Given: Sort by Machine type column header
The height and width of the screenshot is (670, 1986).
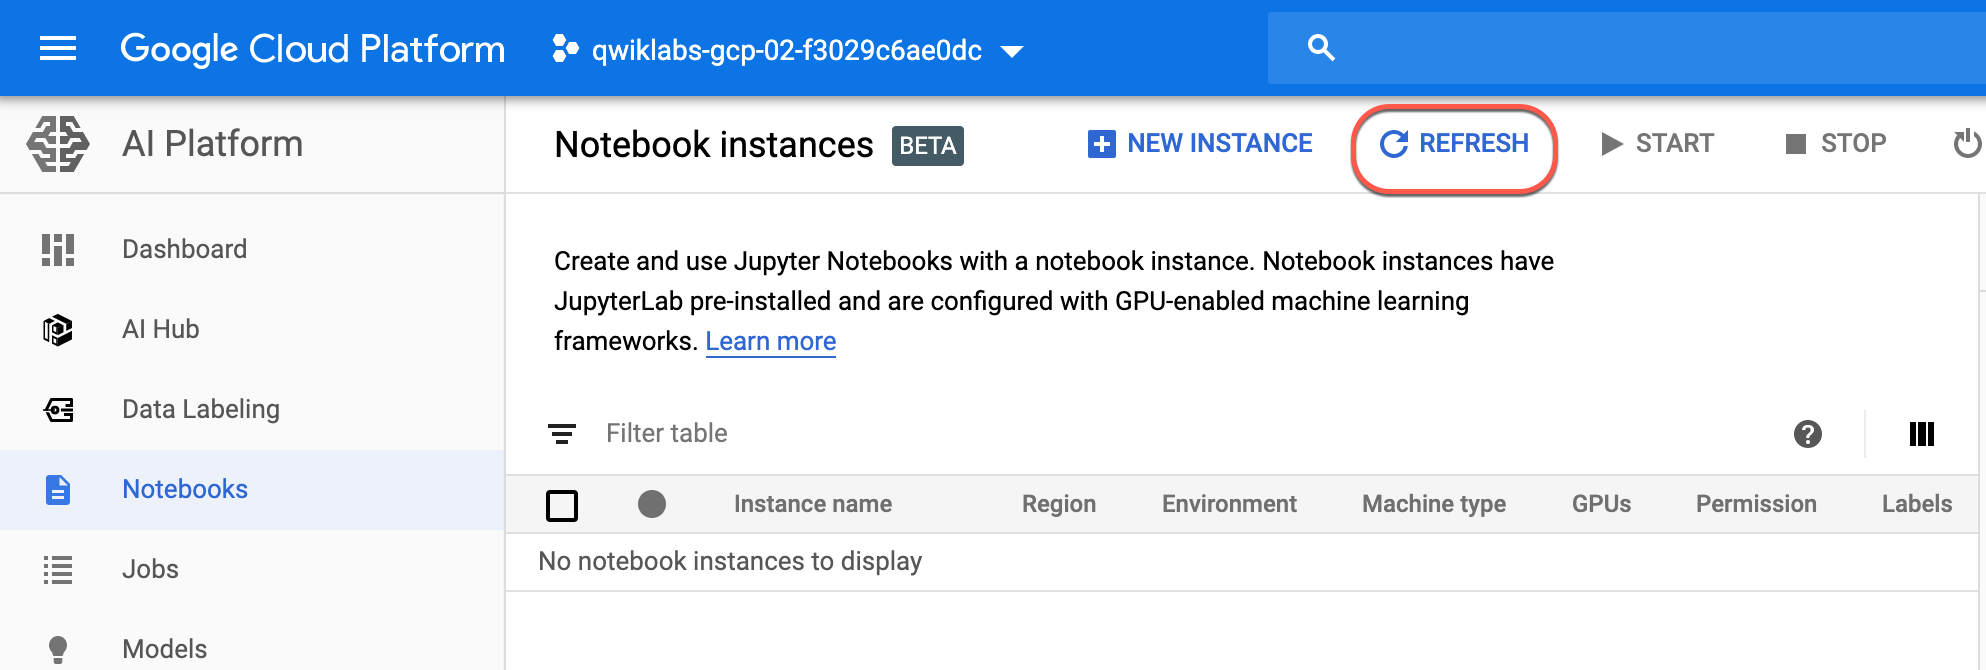Looking at the screenshot, I should 1434,504.
